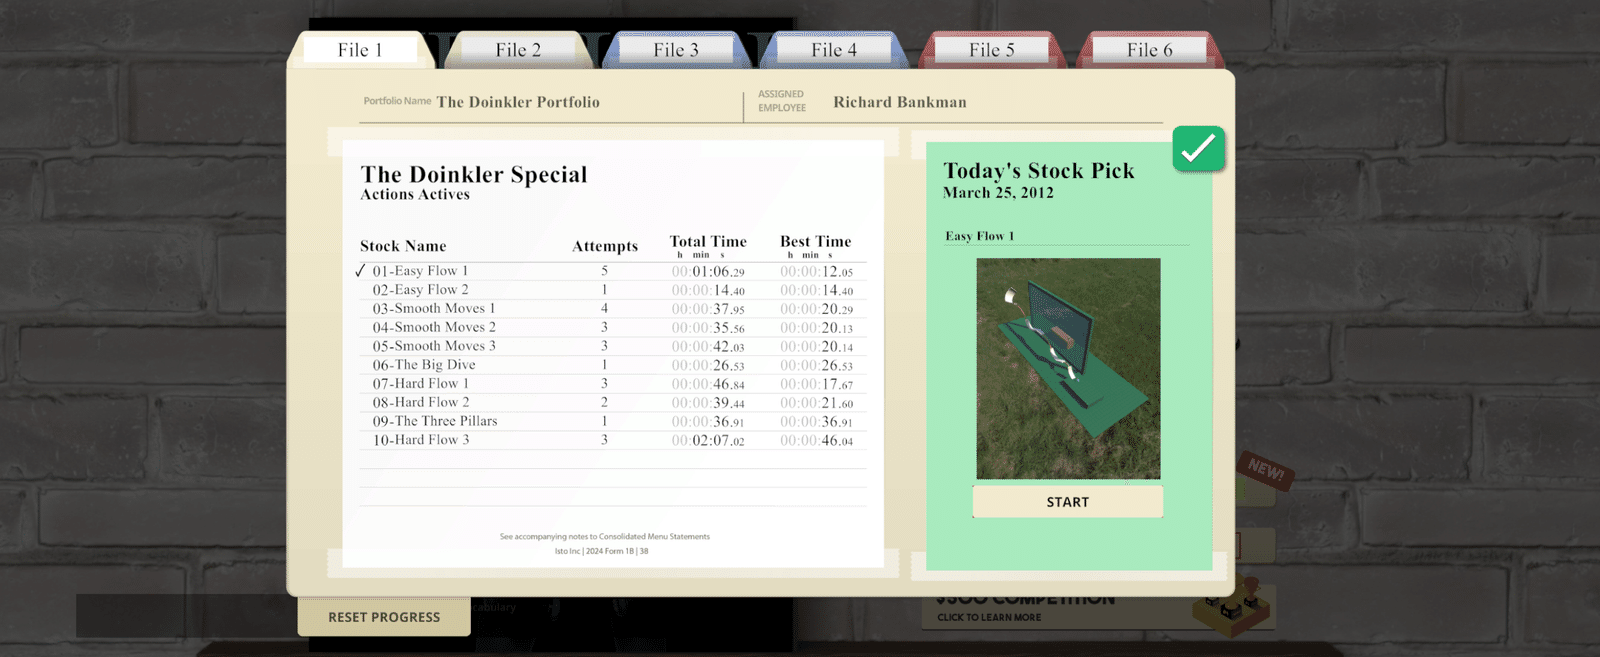Click the green checkmark confirm icon
This screenshot has height=657, width=1600.
[1198, 149]
